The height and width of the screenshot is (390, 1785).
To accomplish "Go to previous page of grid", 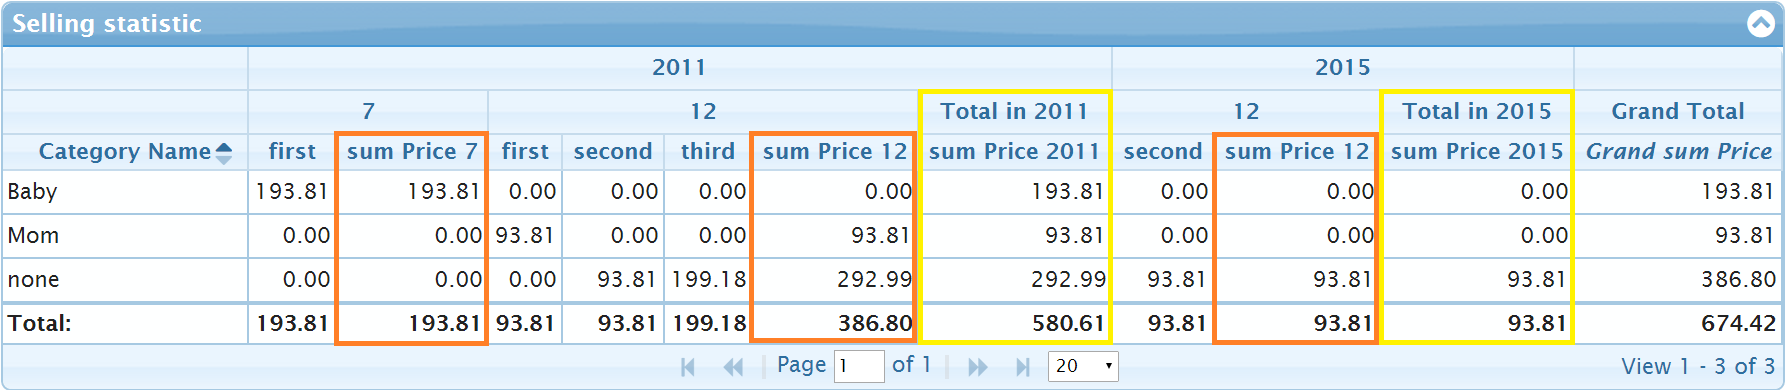I will point(734,367).
